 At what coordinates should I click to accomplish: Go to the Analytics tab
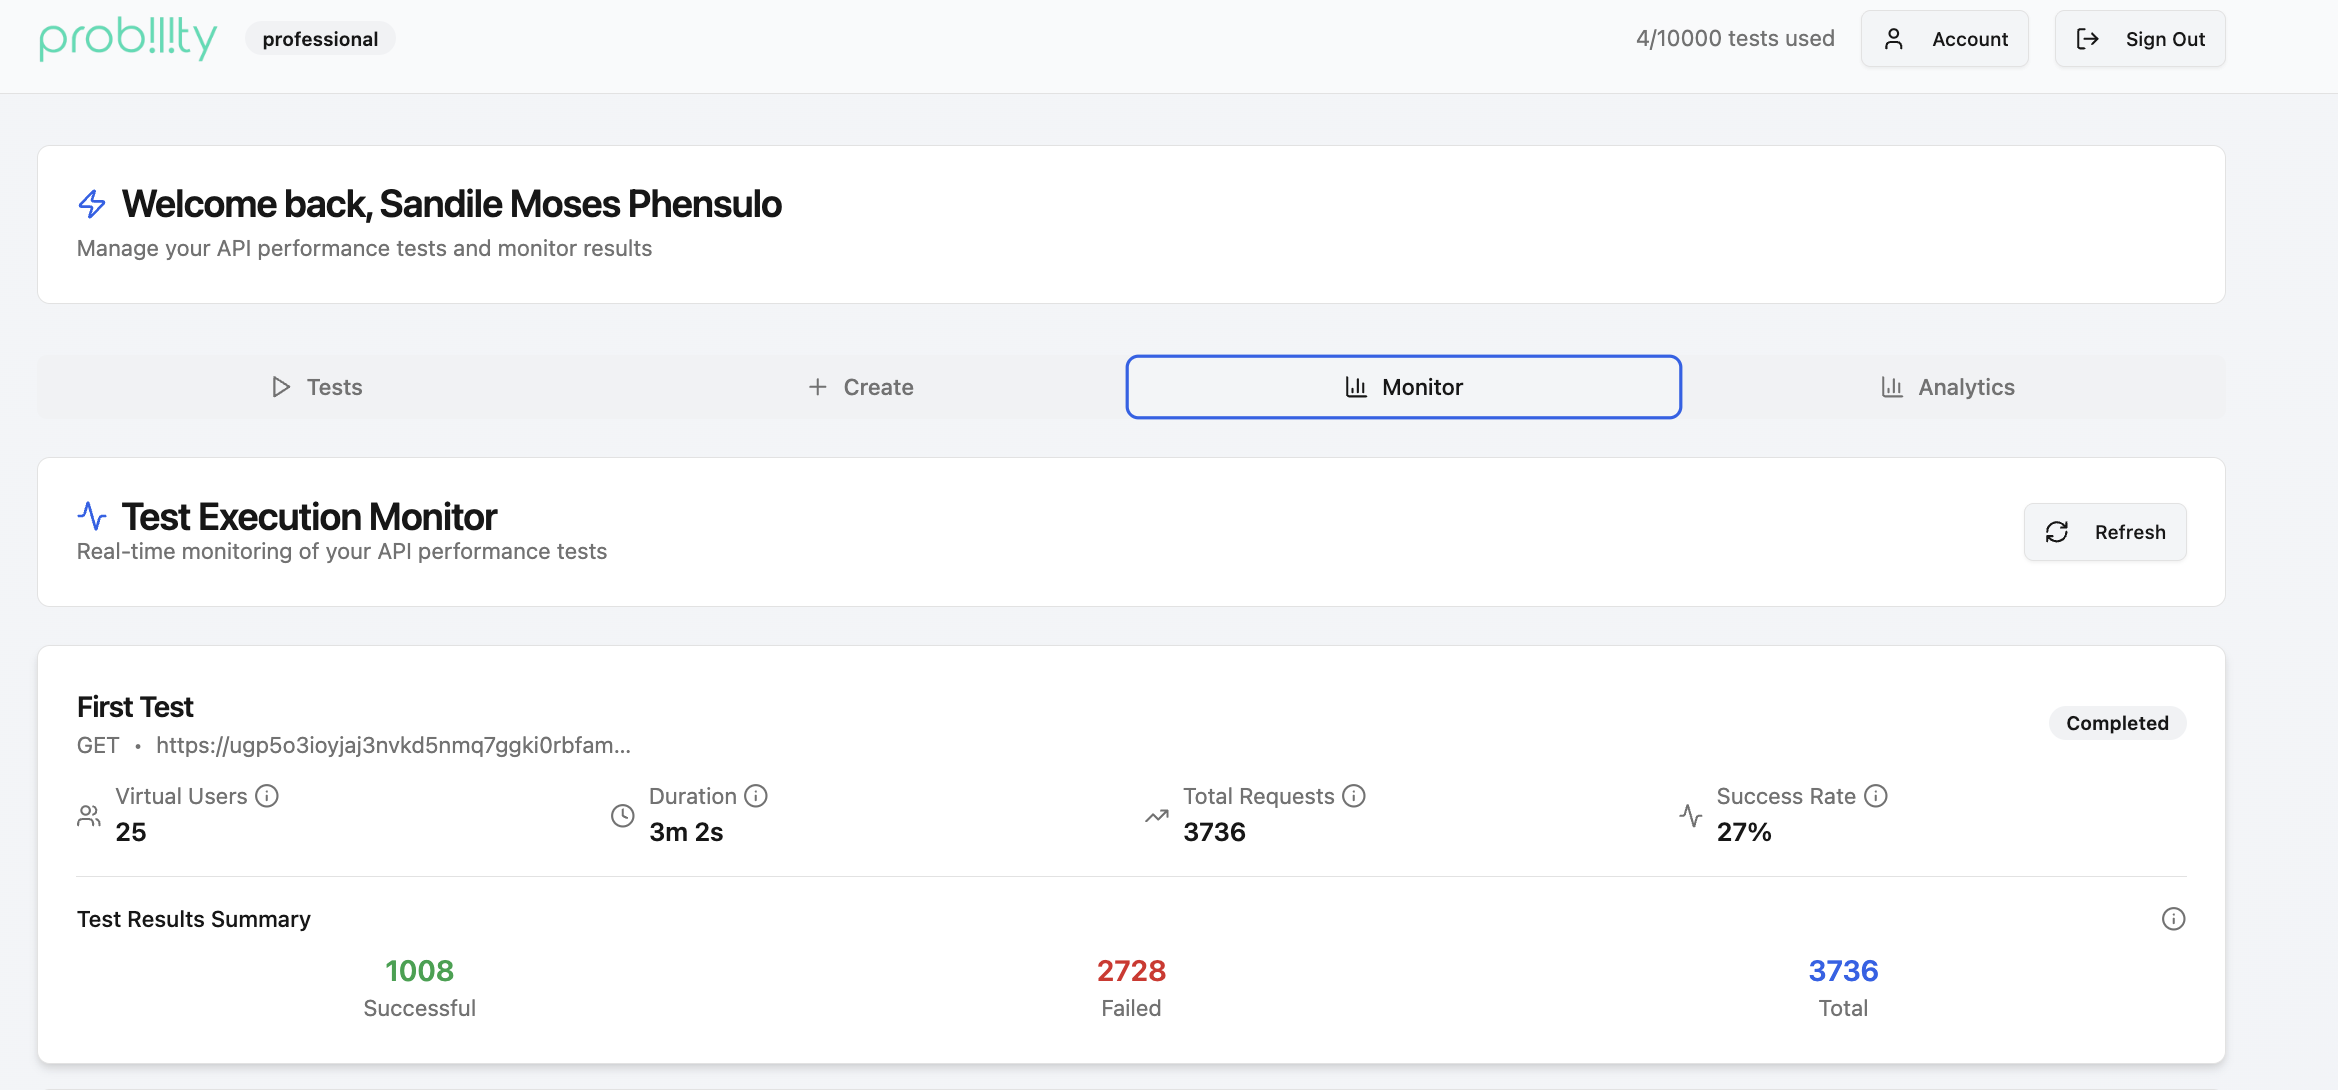1947,387
